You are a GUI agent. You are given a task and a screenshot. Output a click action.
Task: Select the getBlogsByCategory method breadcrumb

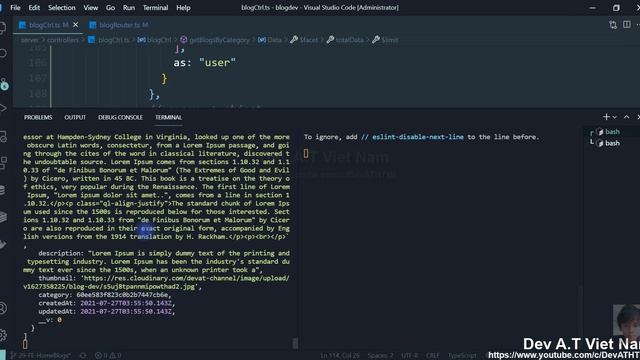click(215, 40)
